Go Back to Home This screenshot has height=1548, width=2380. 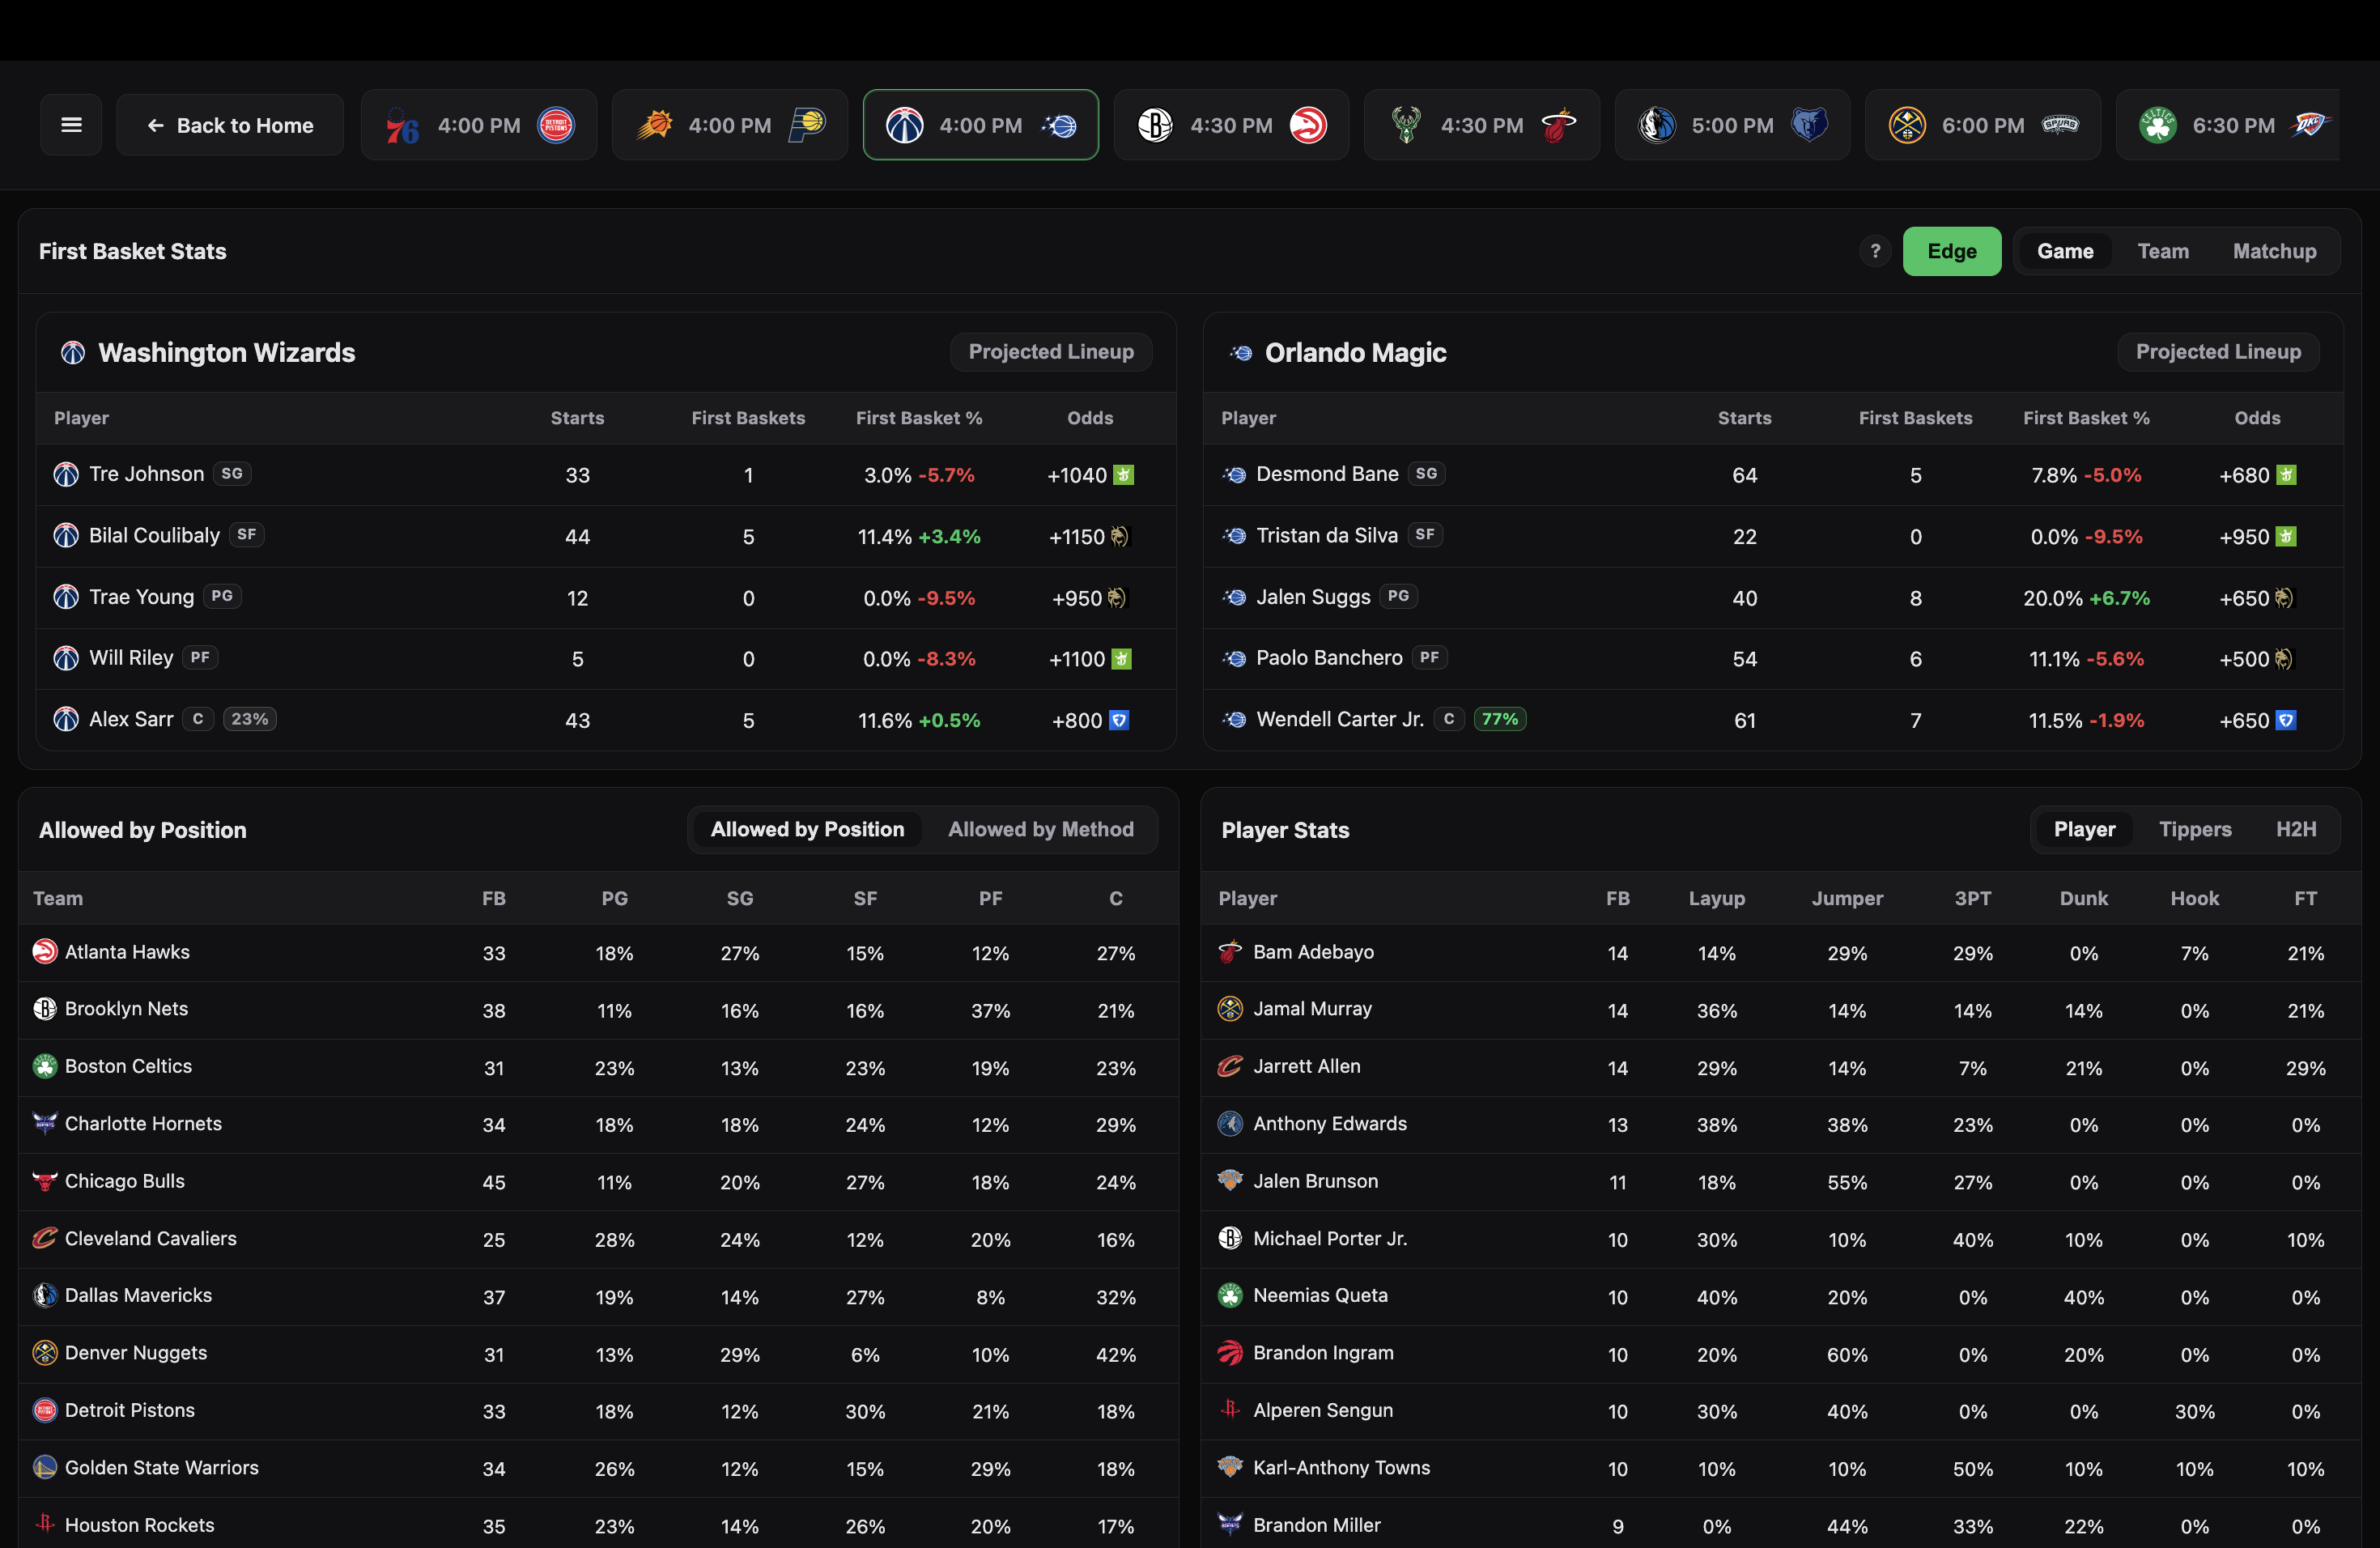click(230, 125)
